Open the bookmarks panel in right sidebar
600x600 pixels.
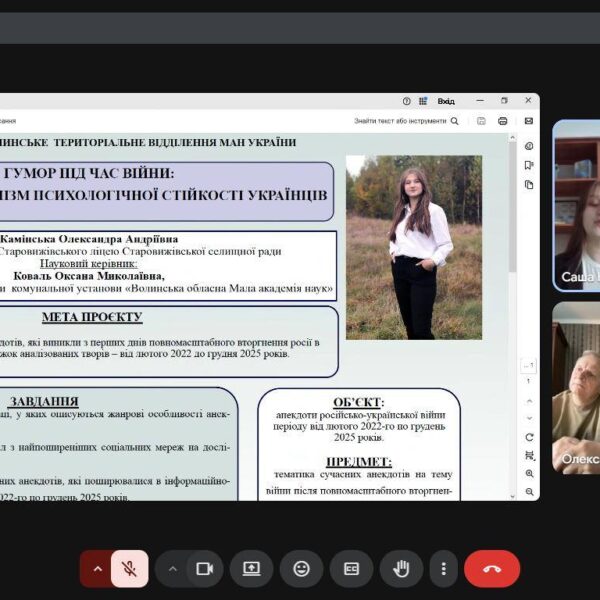[x=529, y=166]
